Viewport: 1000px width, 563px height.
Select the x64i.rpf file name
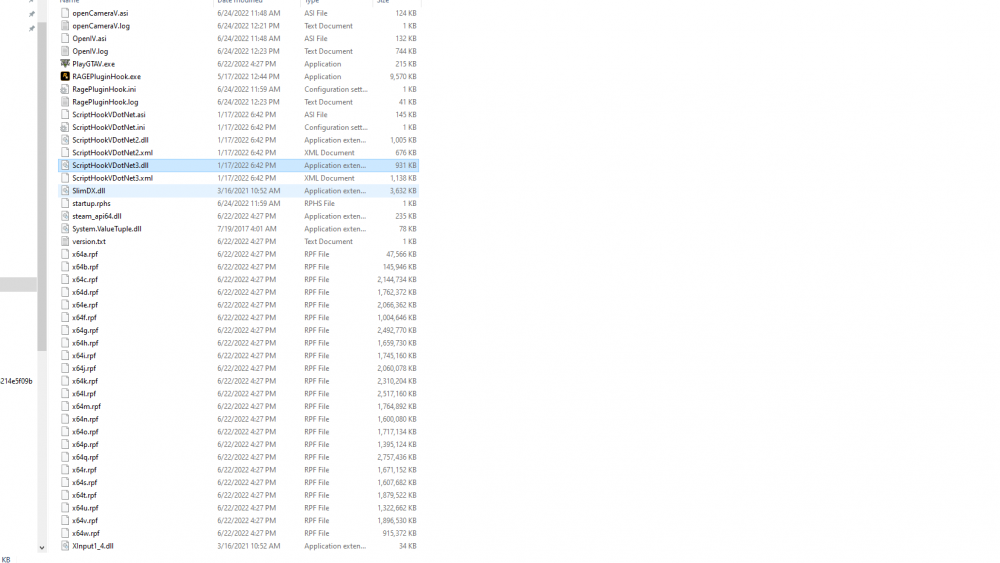(84, 356)
